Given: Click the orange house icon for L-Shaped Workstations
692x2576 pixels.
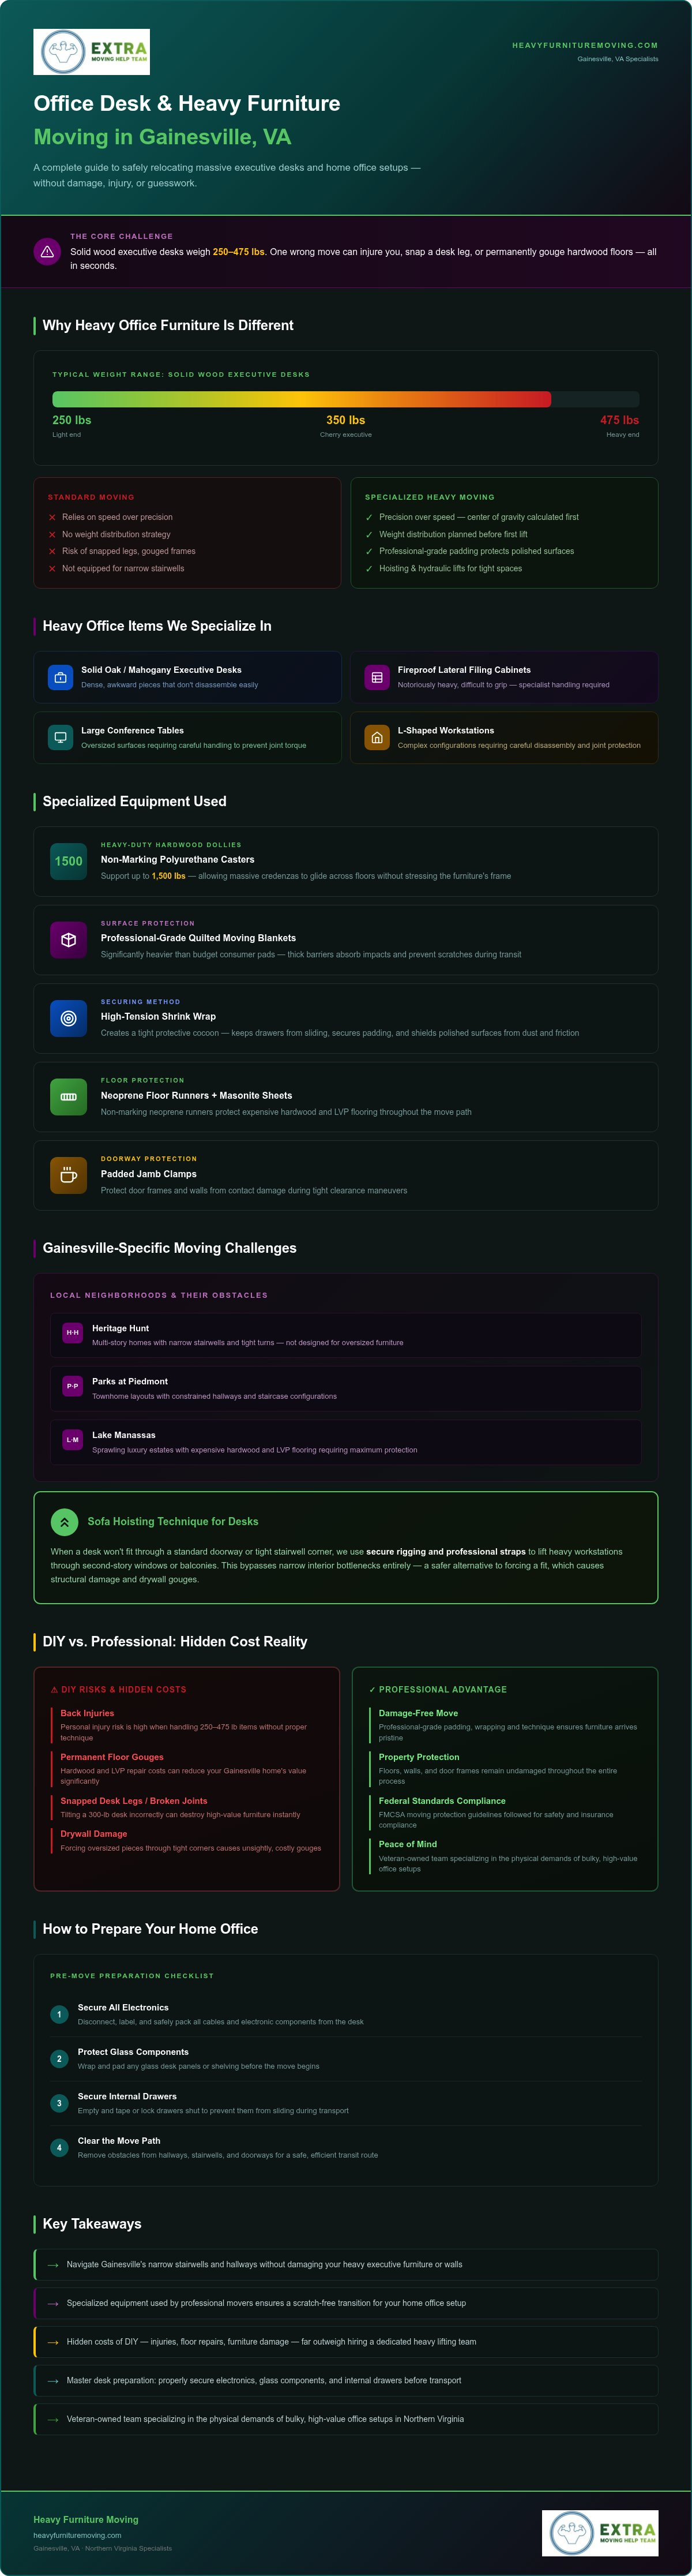Looking at the screenshot, I should (x=377, y=738).
